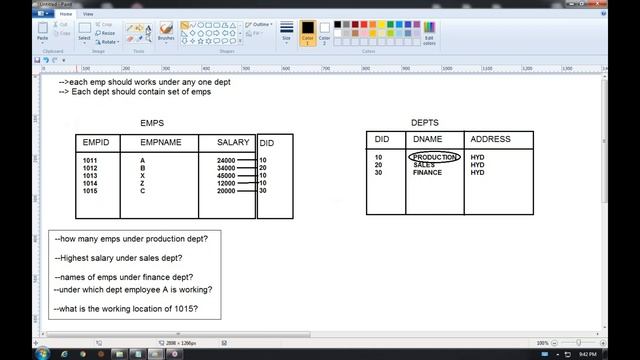Select the Color picker eyedropper tool
The height and width of the screenshot is (360, 640).
pyautogui.click(x=139, y=39)
